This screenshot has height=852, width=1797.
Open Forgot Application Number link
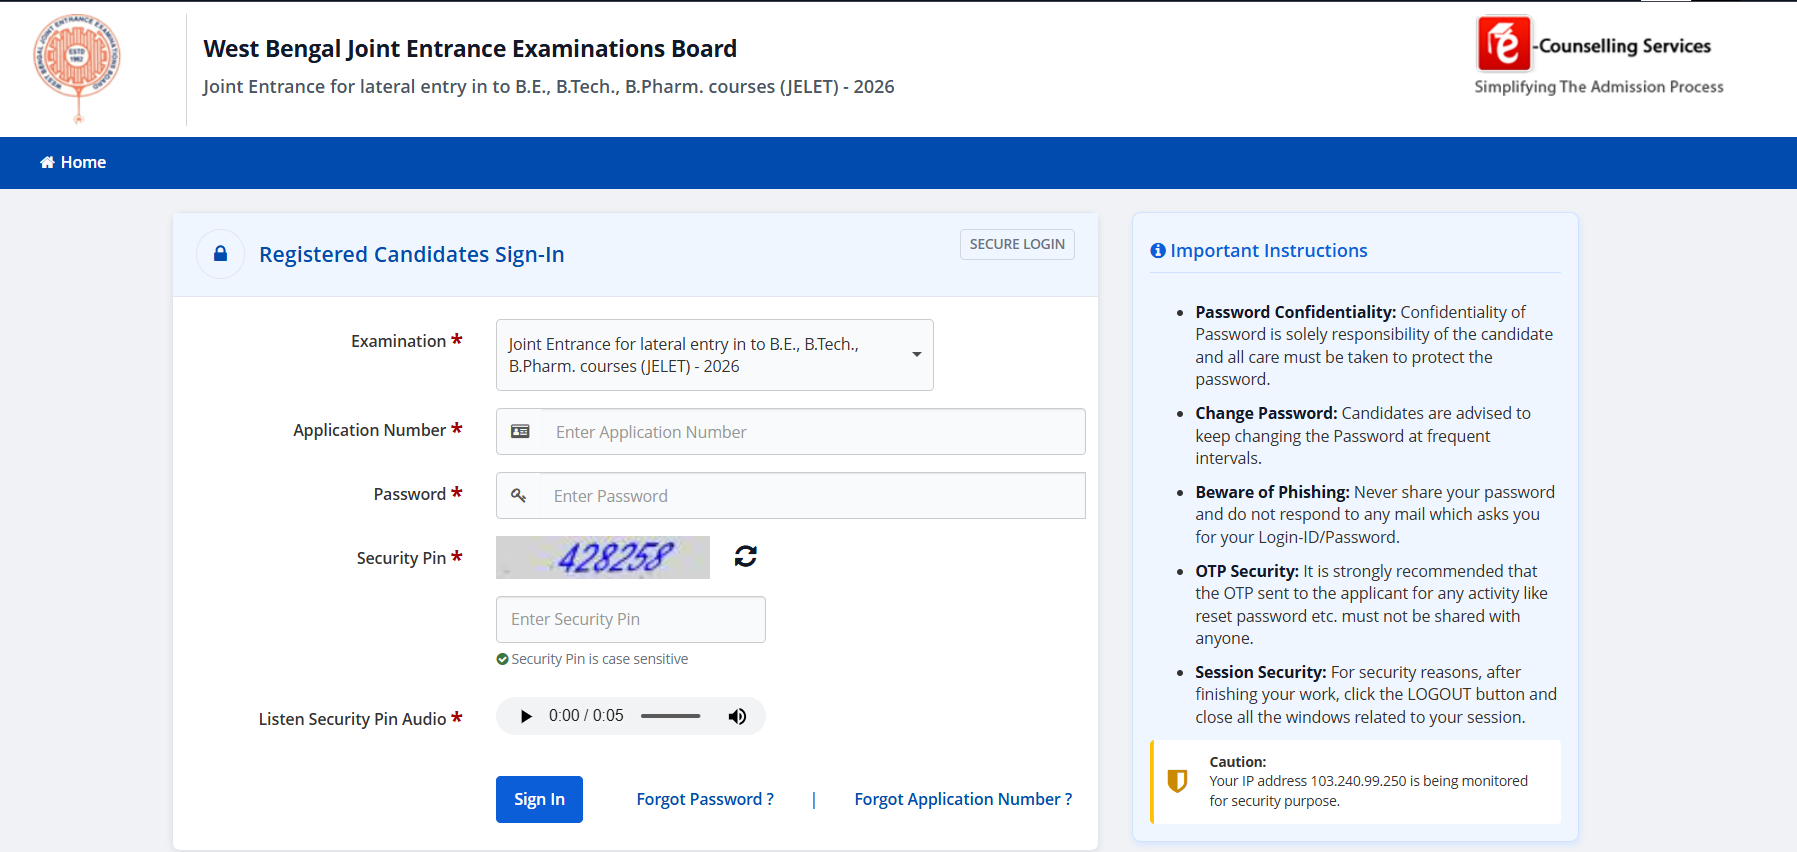[963, 799]
